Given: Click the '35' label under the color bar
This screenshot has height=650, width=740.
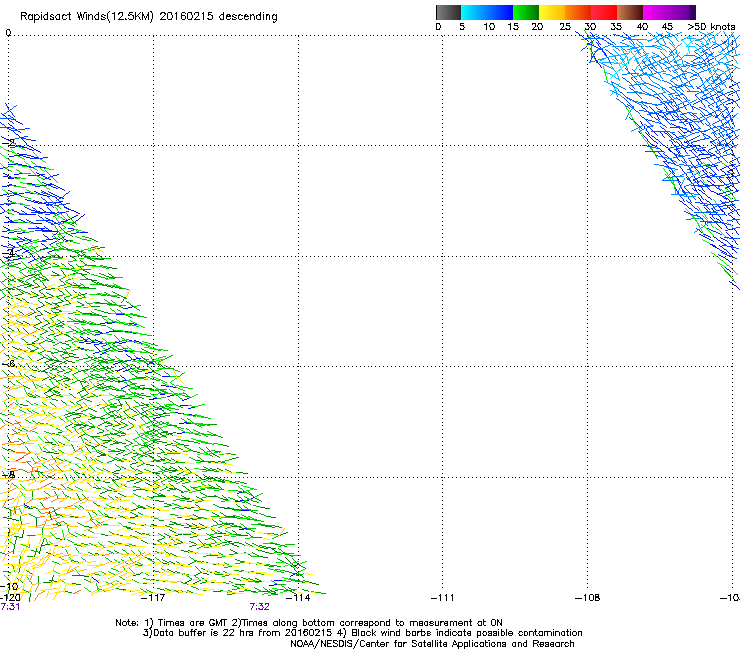Looking at the screenshot, I should click(x=616, y=27).
